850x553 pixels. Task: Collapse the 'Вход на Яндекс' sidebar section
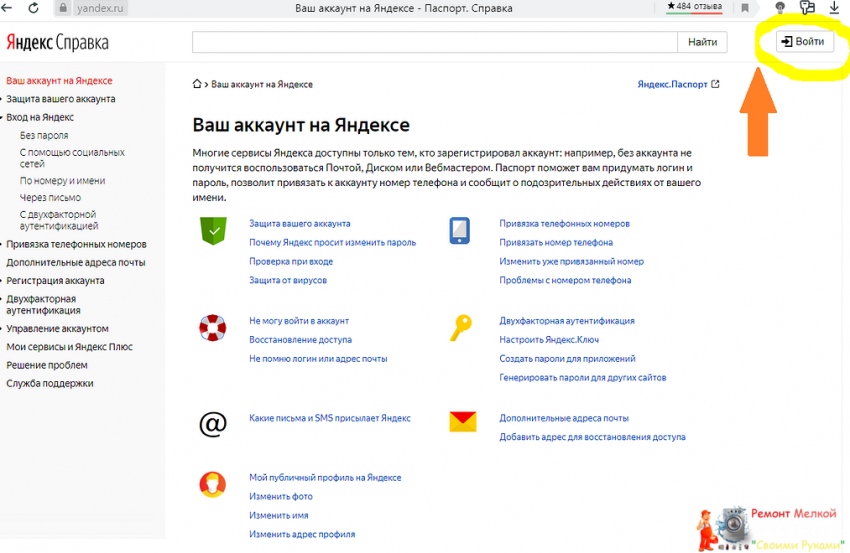click(40, 117)
